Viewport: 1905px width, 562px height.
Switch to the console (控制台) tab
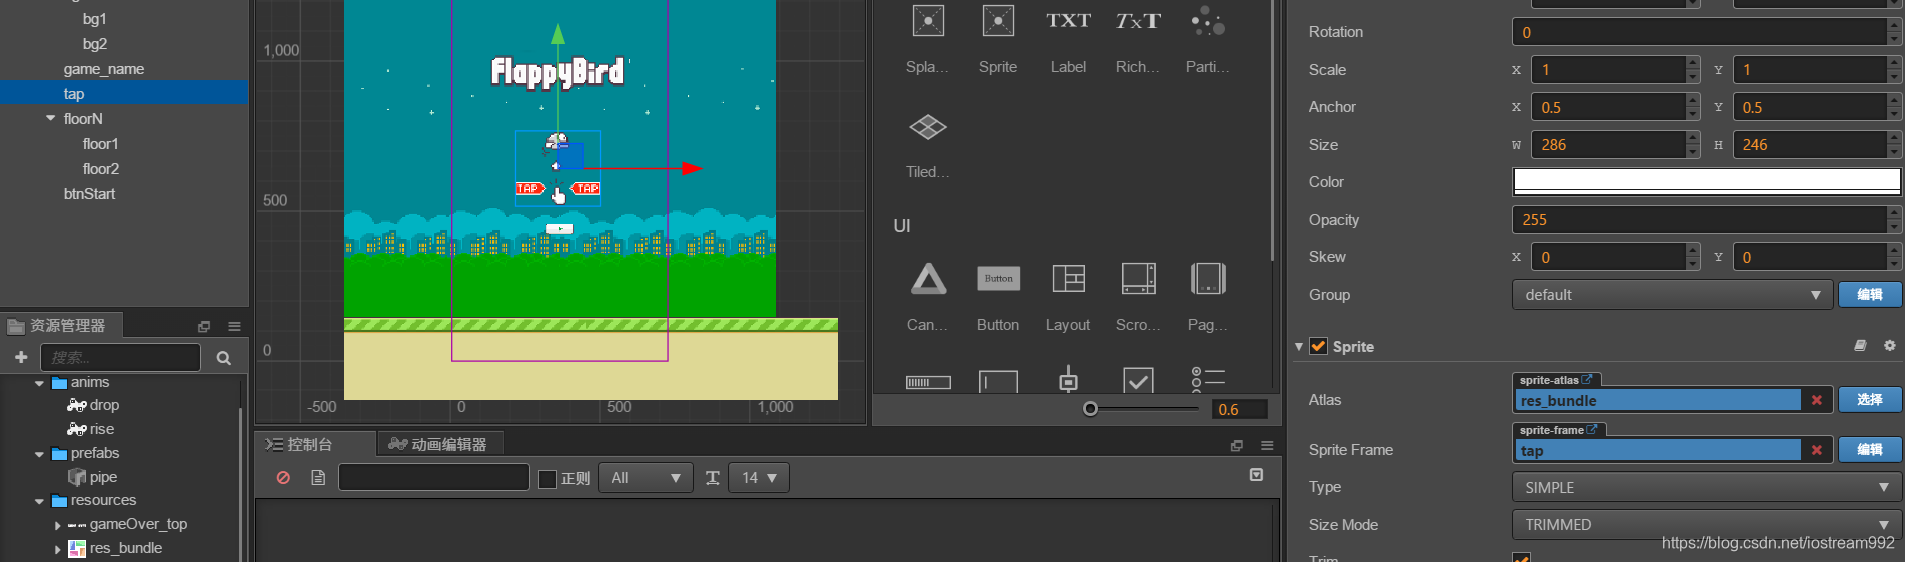click(316, 444)
